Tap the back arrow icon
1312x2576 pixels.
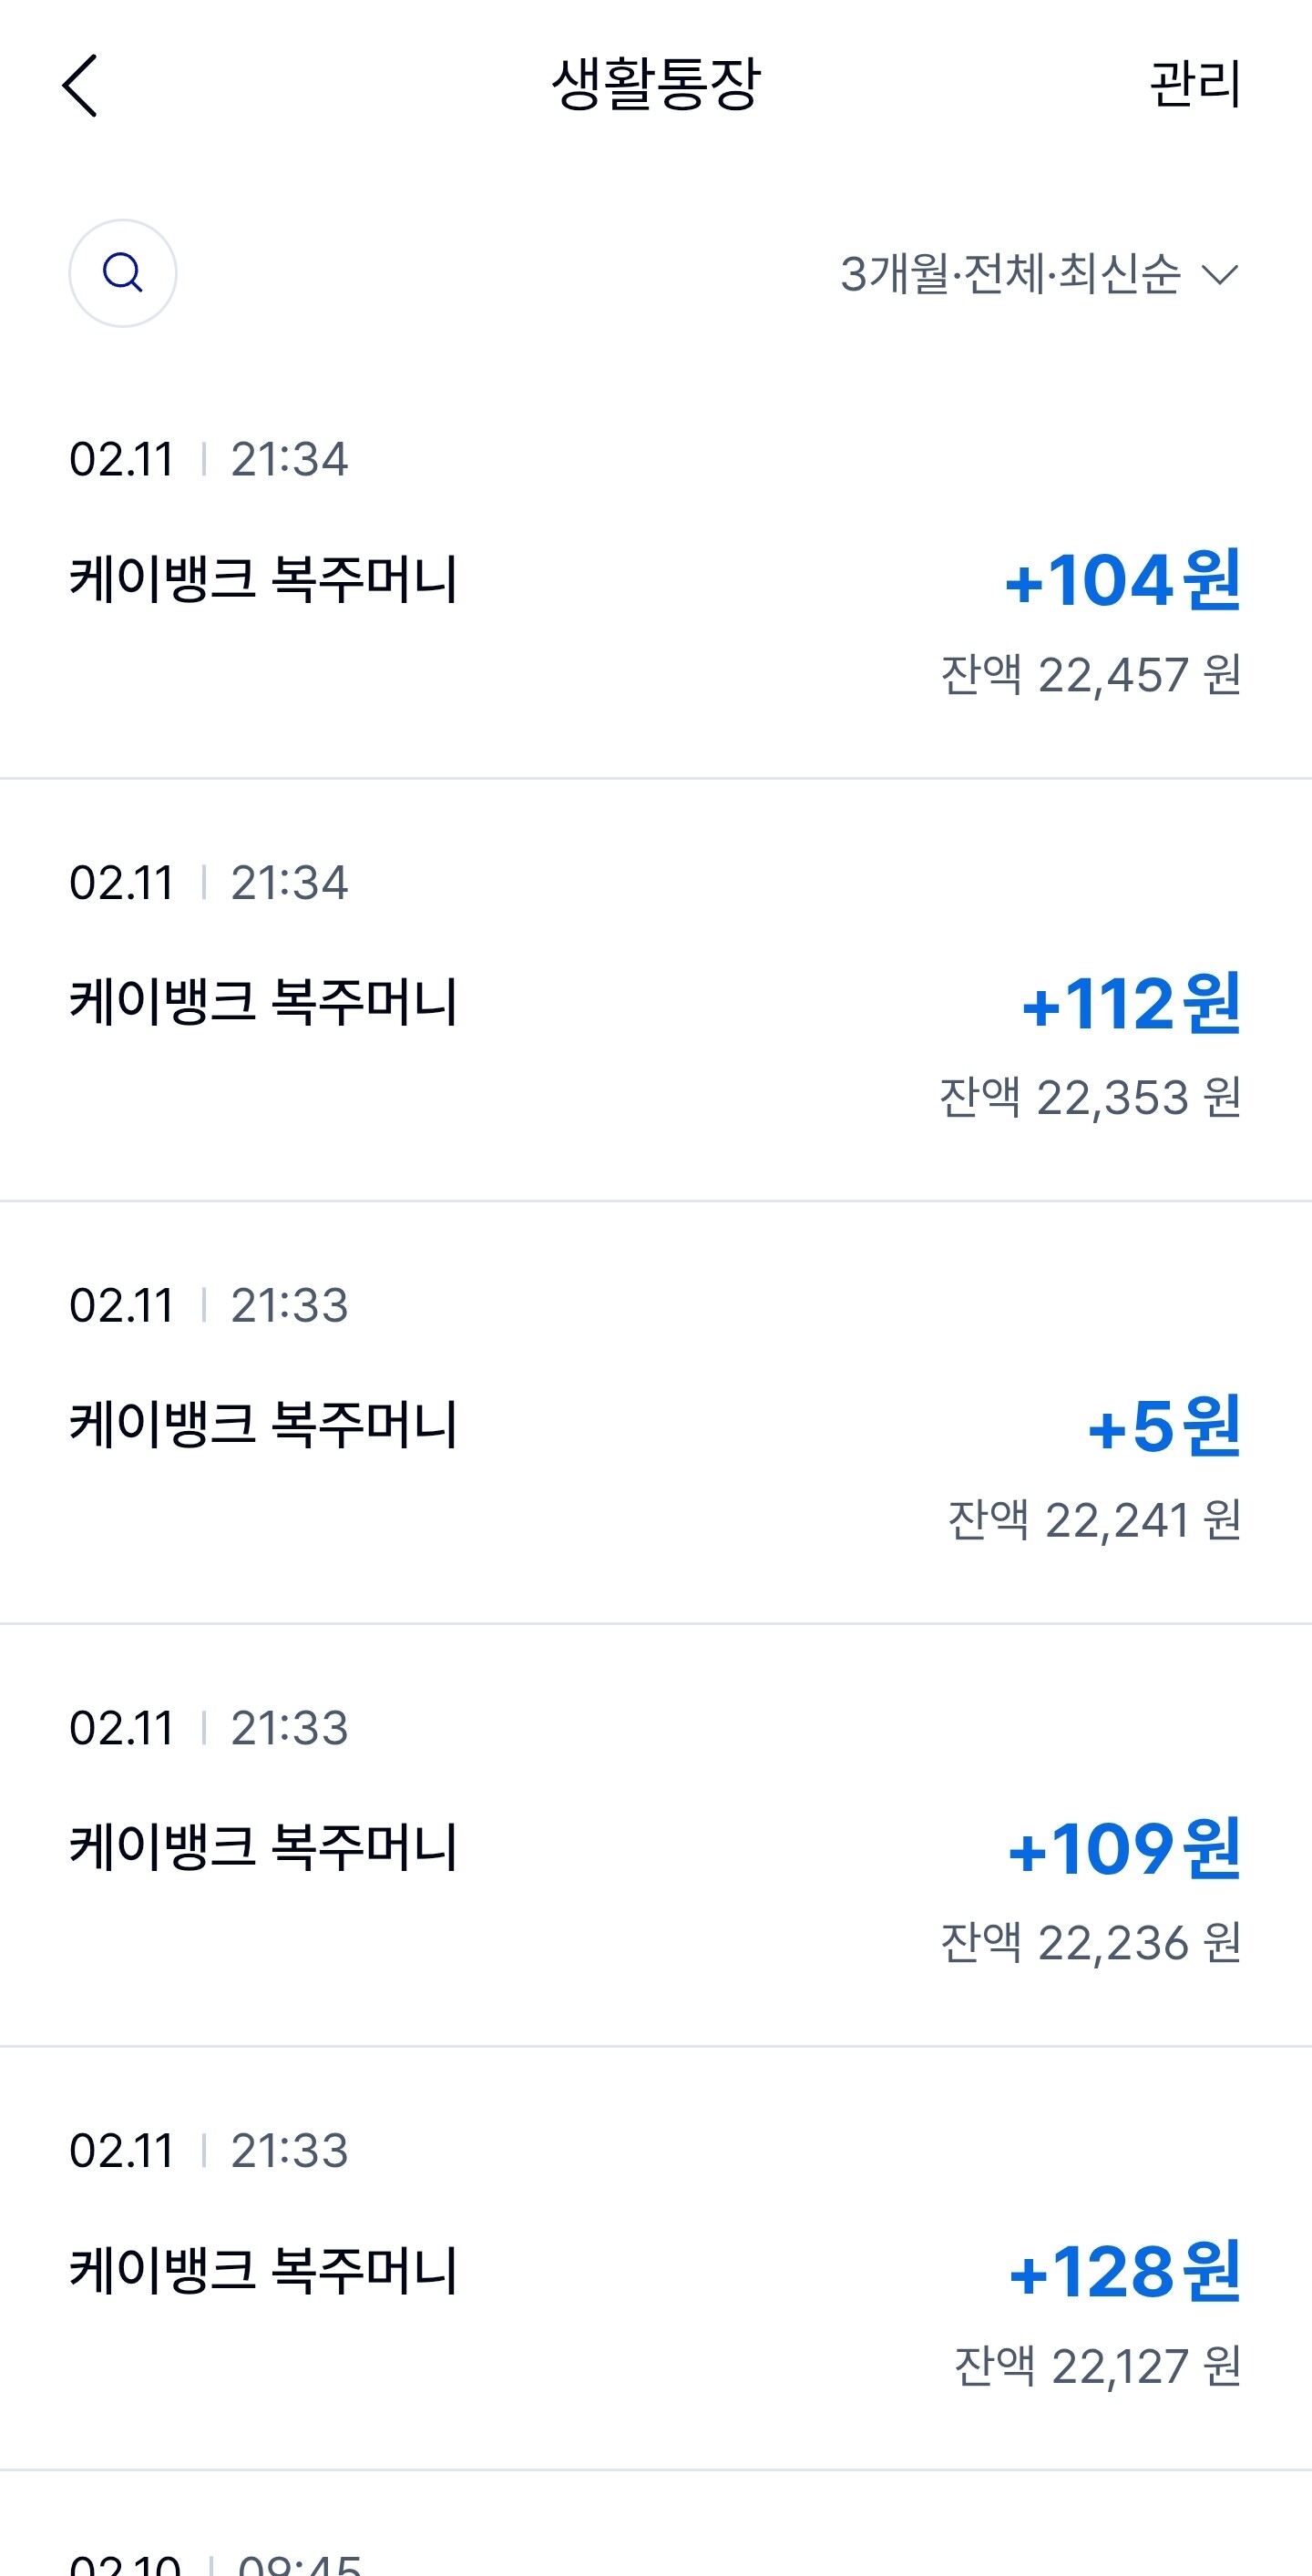pyautogui.click(x=80, y=86)
